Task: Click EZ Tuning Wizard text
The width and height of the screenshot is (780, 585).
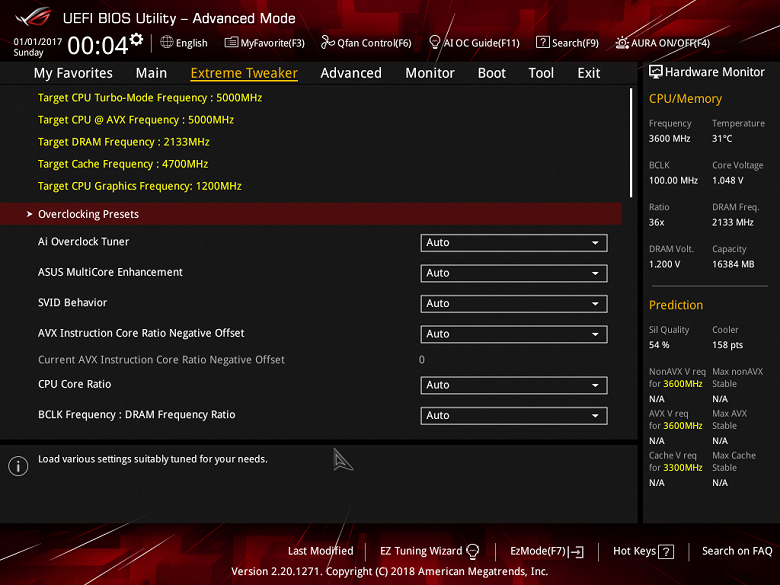Action: point(421,551)
